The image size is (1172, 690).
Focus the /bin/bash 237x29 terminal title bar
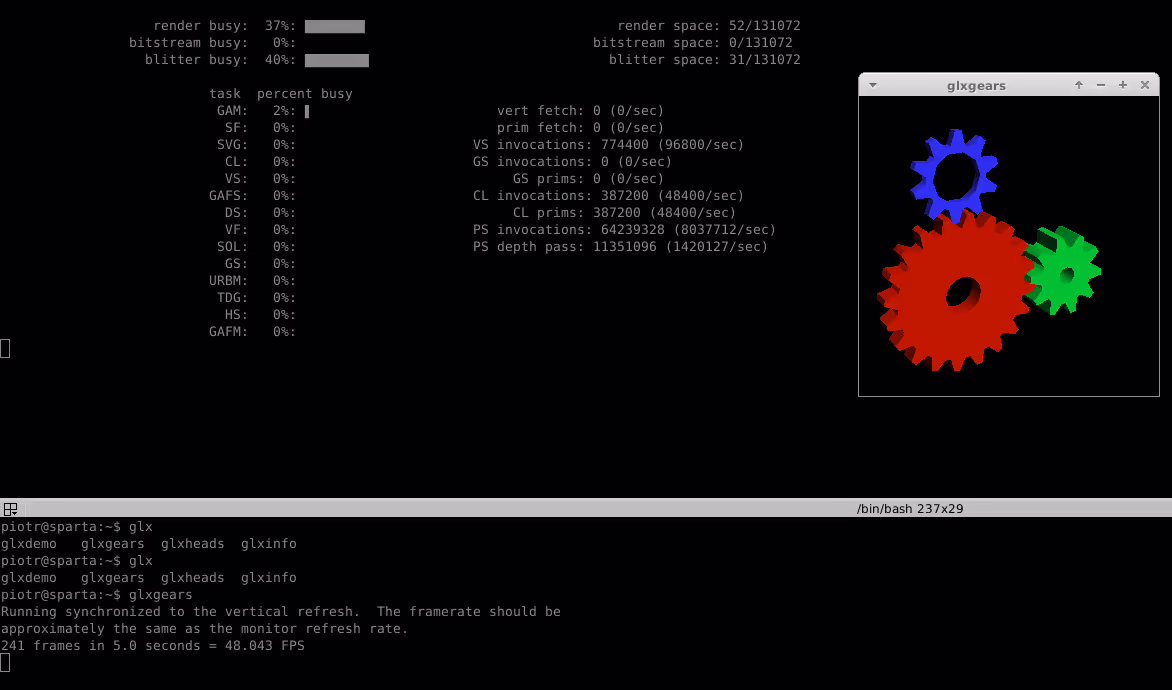point(909,508)
